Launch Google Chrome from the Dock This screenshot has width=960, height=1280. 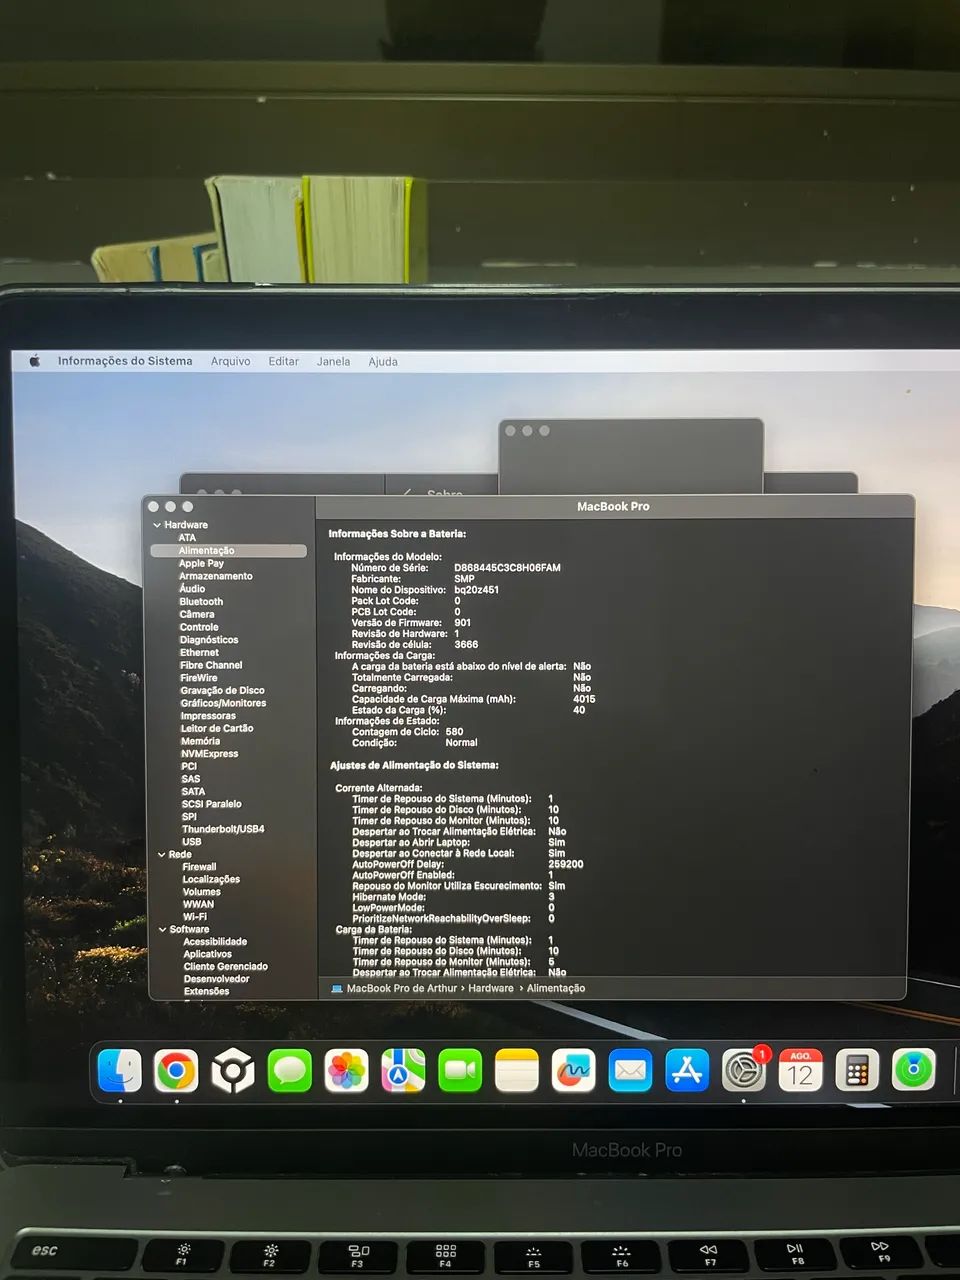coord(176,1071)
